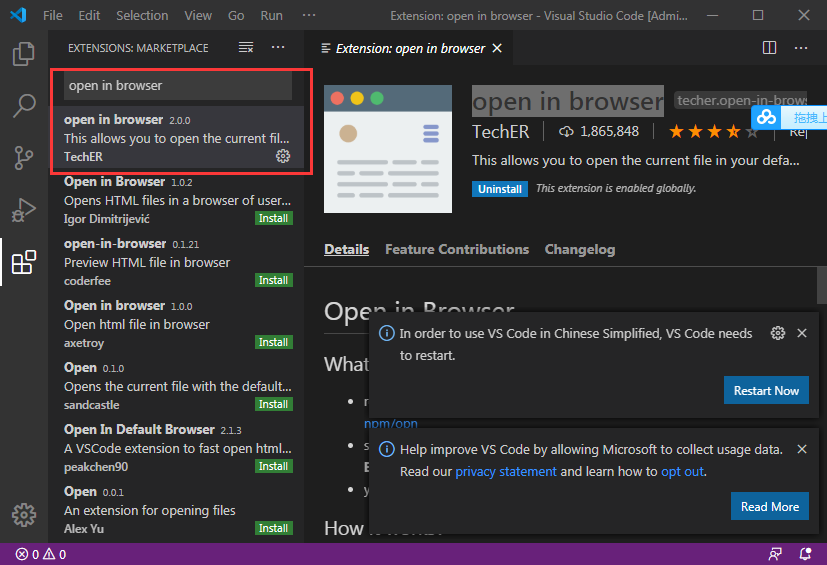This screenshot has width=827, height=565.
Task: Open the Source Control view
Action: pos(24,157)
